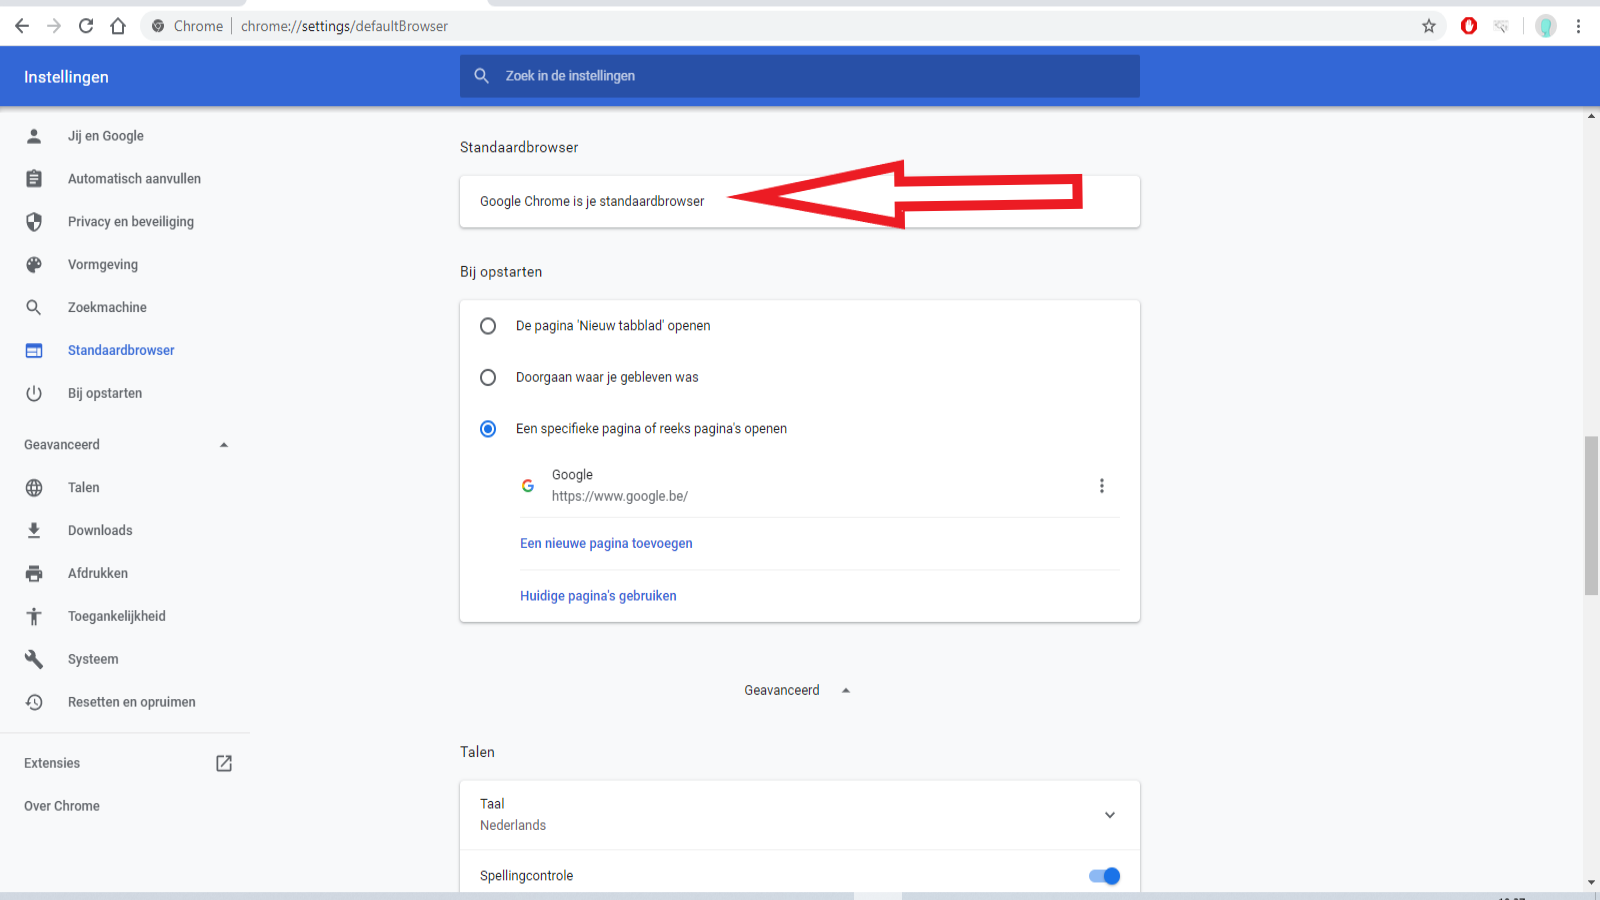Click the Instellingen header title
Viewport: 1600px width, 900px height.
click(x=66, y=77)
